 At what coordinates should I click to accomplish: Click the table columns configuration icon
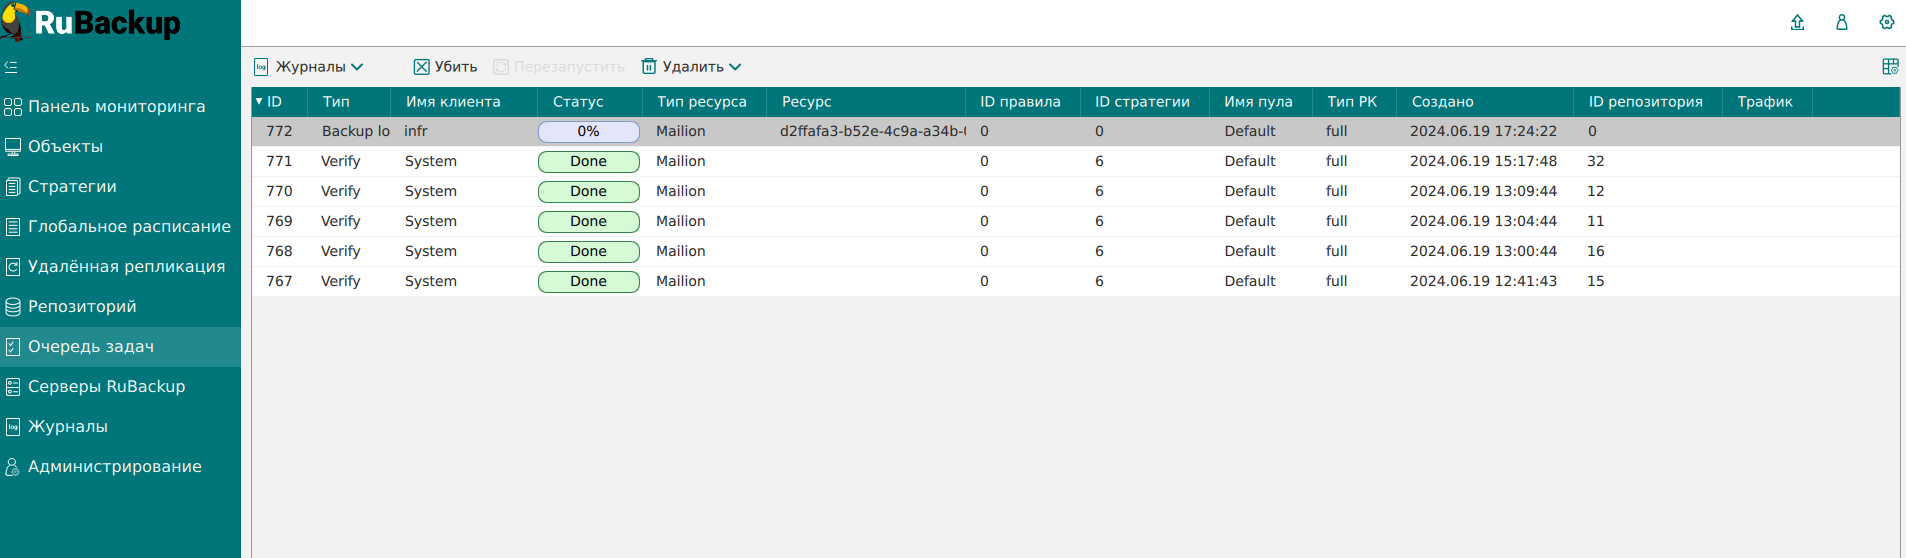(1889, 67)
